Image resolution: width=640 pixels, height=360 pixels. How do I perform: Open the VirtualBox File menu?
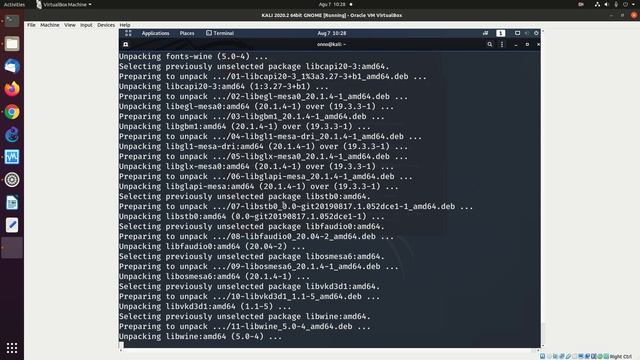[x=31, y=25]
